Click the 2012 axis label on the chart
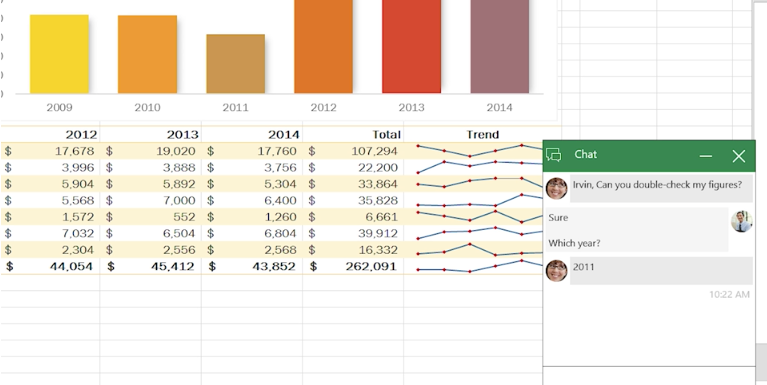 click(x=323, y=108)
